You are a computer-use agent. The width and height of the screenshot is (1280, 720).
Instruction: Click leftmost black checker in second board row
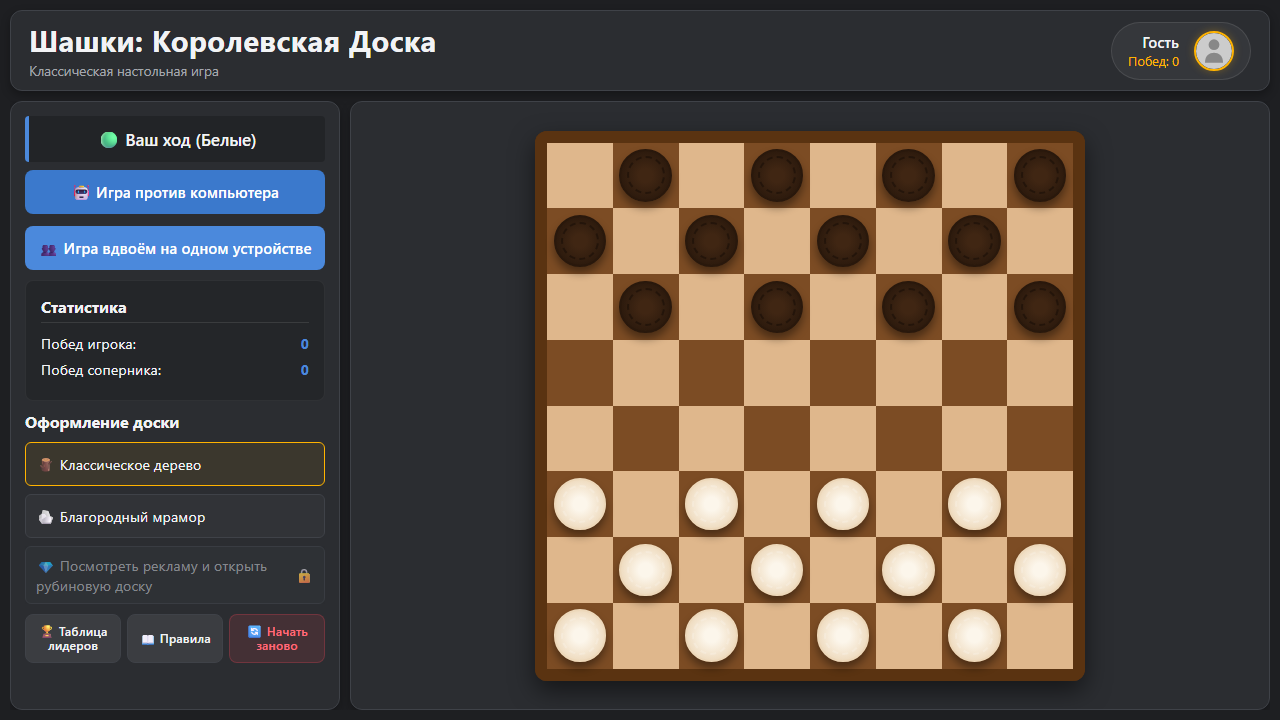[x=580, y=241]
